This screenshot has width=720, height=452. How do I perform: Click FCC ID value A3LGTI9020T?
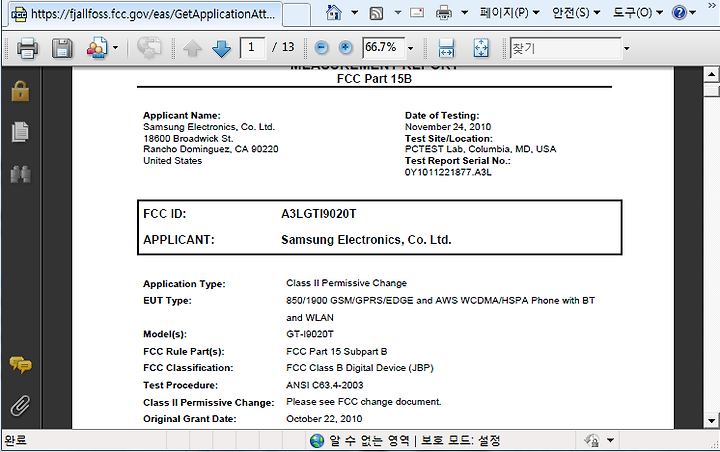319,214
